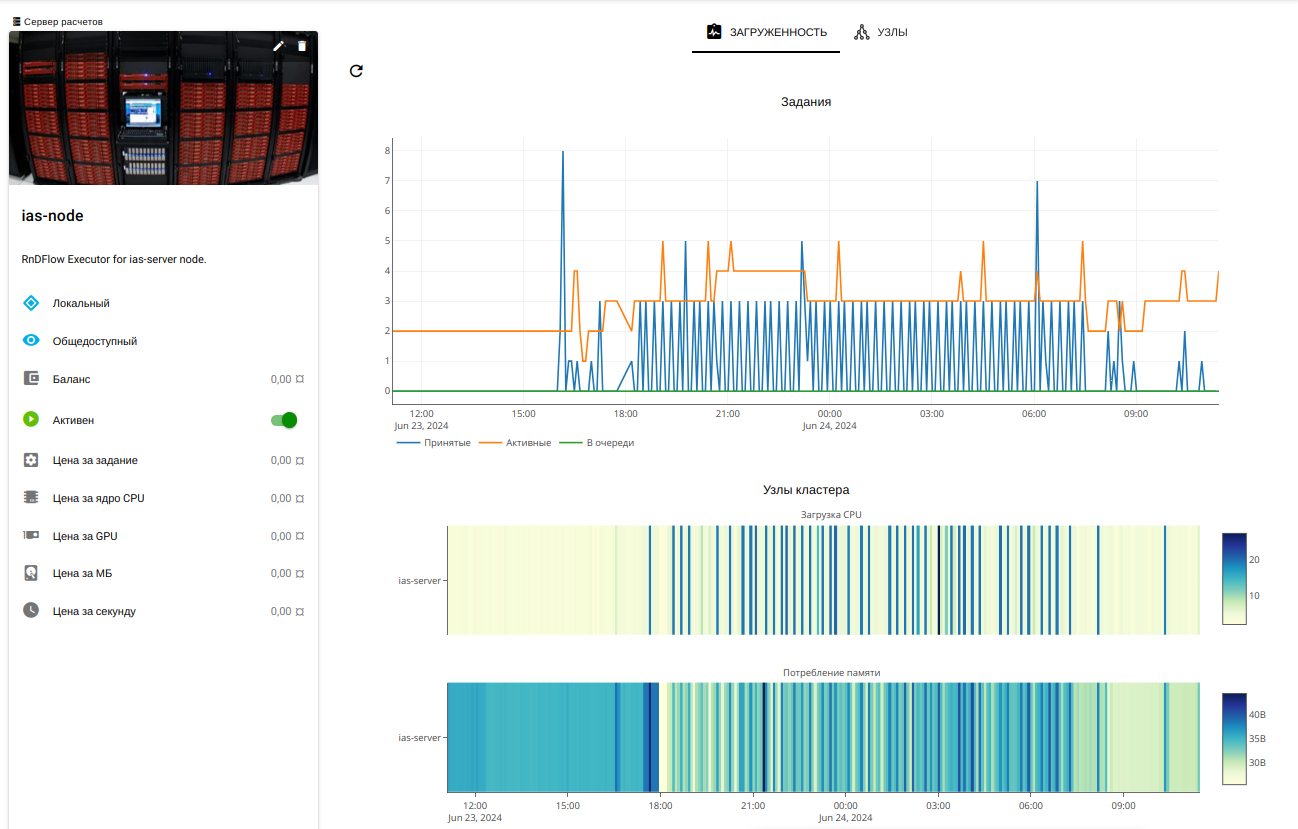
Task: Click the pencil edit icon on server image
Action: [279, 46]
